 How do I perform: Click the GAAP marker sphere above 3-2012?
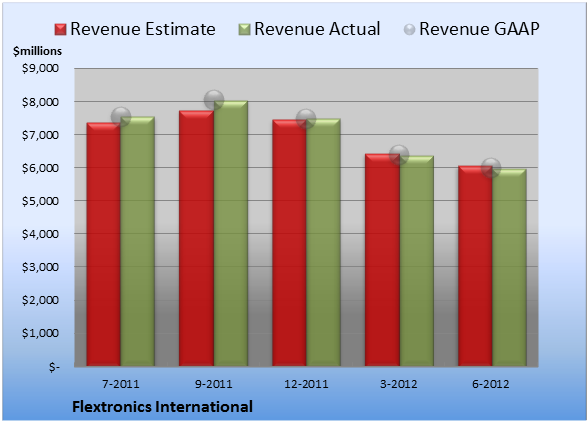tap(399, 155)
